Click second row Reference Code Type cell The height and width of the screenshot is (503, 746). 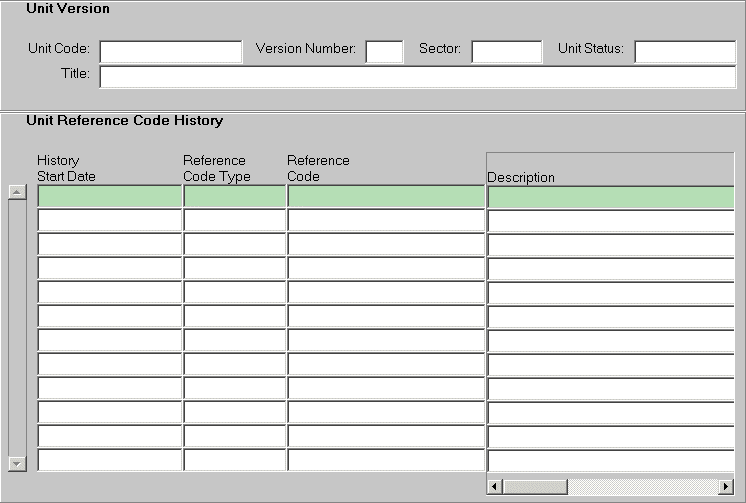pos(235,221)
